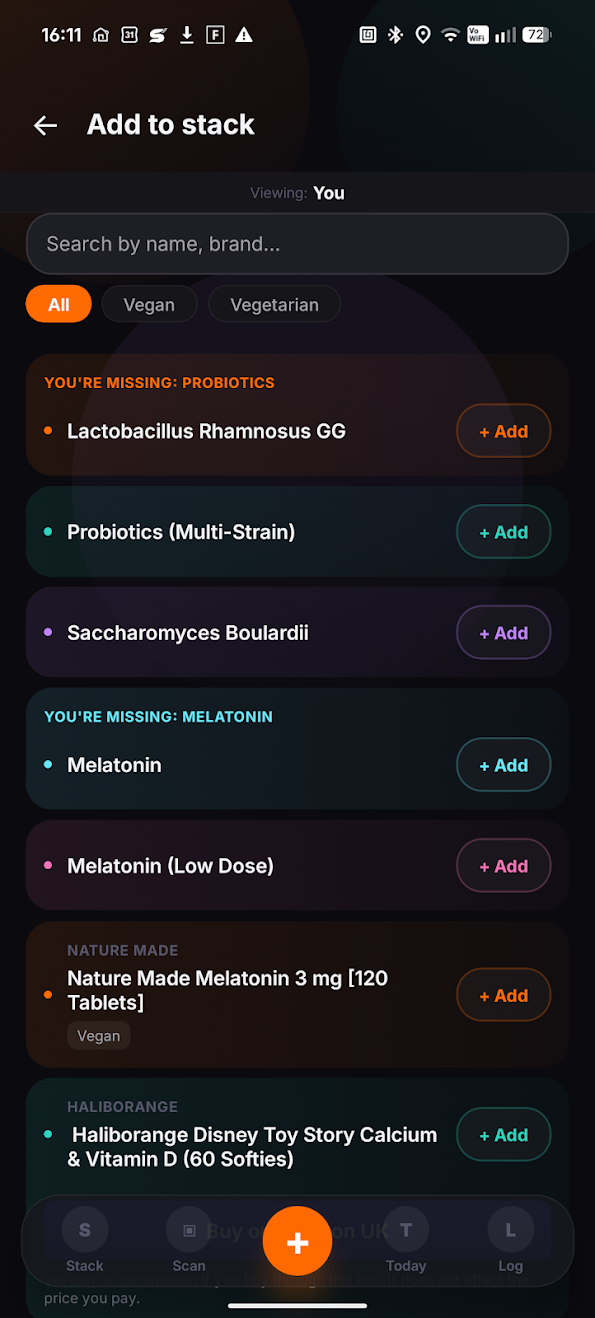595x1318 pixels.
Task: Open the Scan tab icon
Action: [x=189, y=1230]
